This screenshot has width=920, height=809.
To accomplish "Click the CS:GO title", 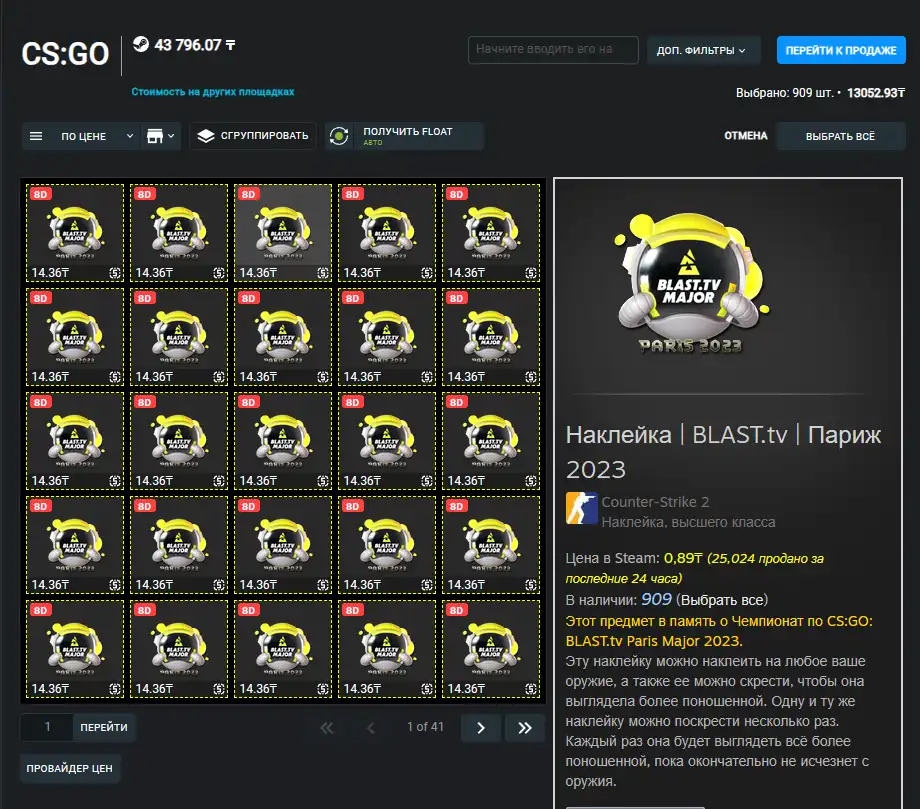I will pyautogui.click(x=65, y=54).
